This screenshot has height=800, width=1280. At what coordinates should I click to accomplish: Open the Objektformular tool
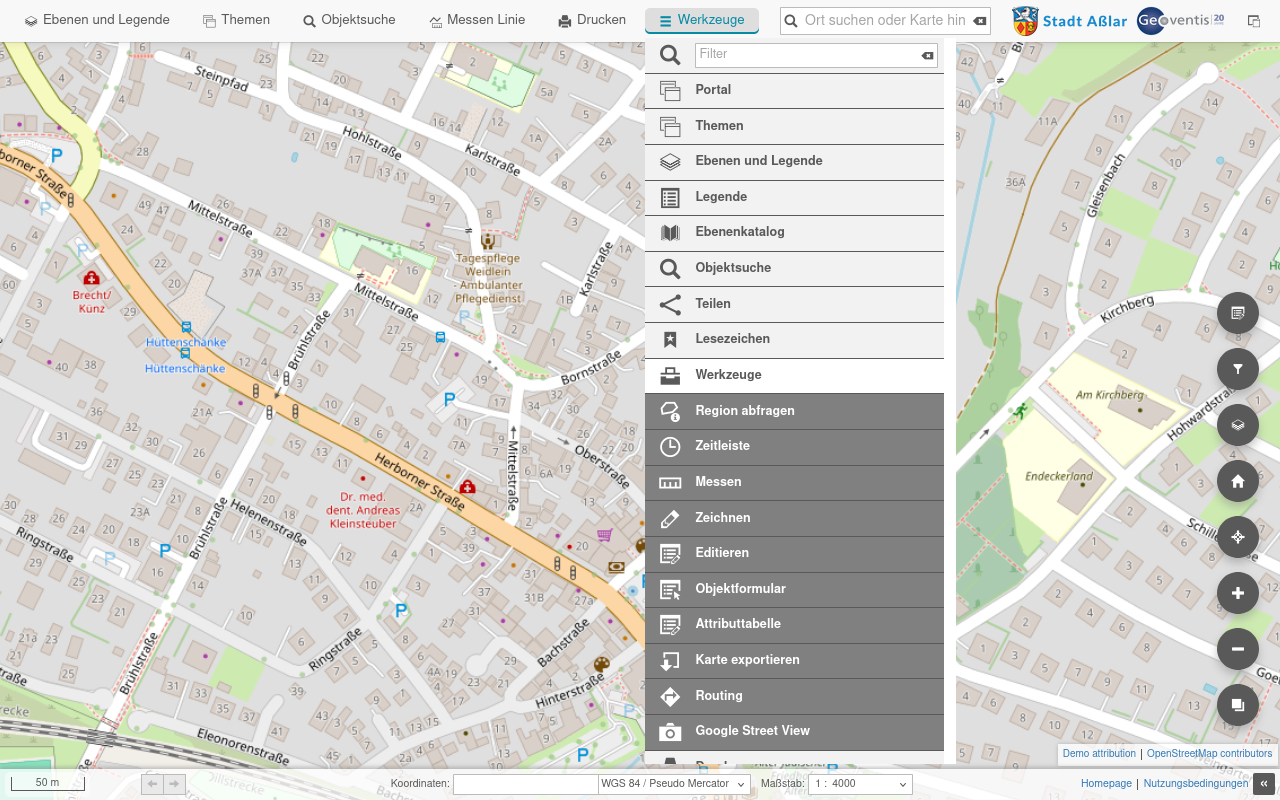click(794, 589)
